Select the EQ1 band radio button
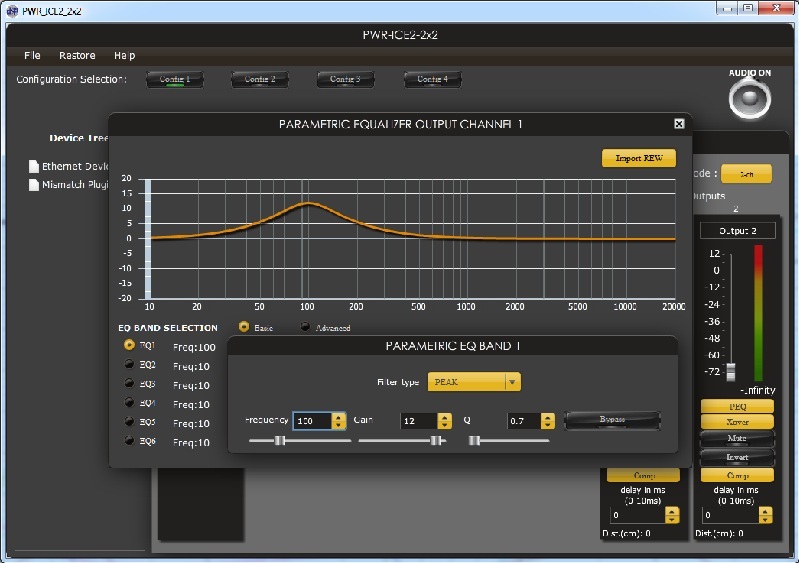This screenshot has width=799, height=563. click(x=129, y=345)
